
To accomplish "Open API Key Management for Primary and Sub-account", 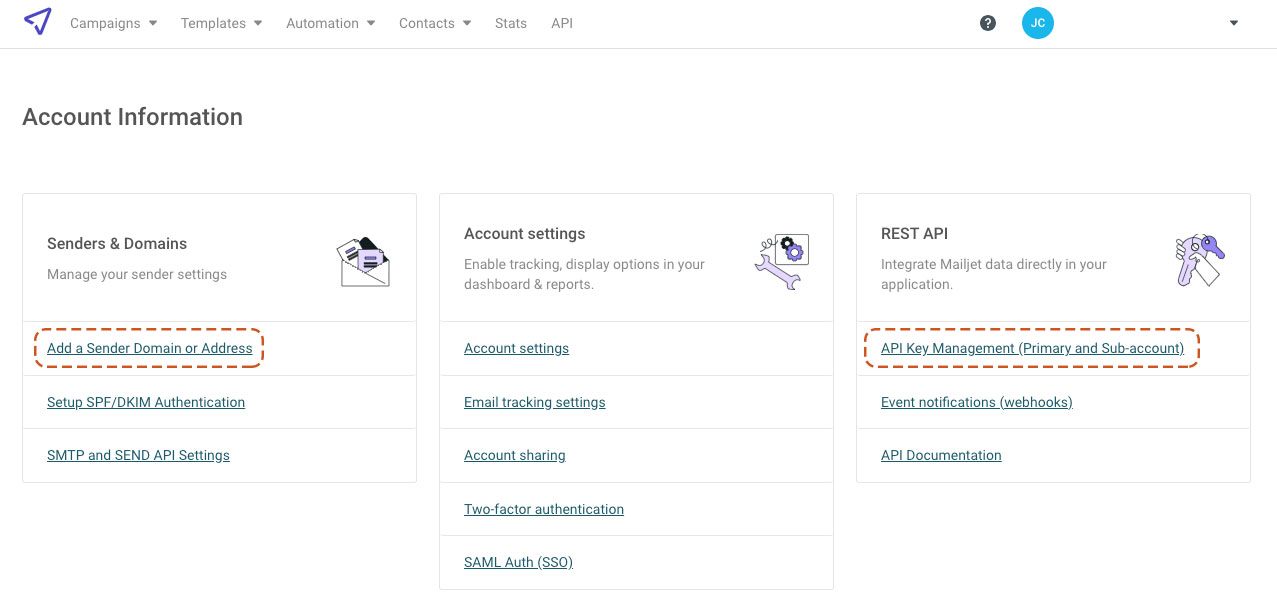I will (1032, 348).
